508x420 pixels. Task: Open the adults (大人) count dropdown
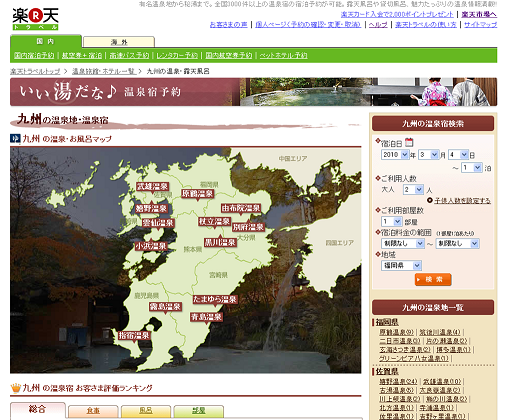click(413, 190)
